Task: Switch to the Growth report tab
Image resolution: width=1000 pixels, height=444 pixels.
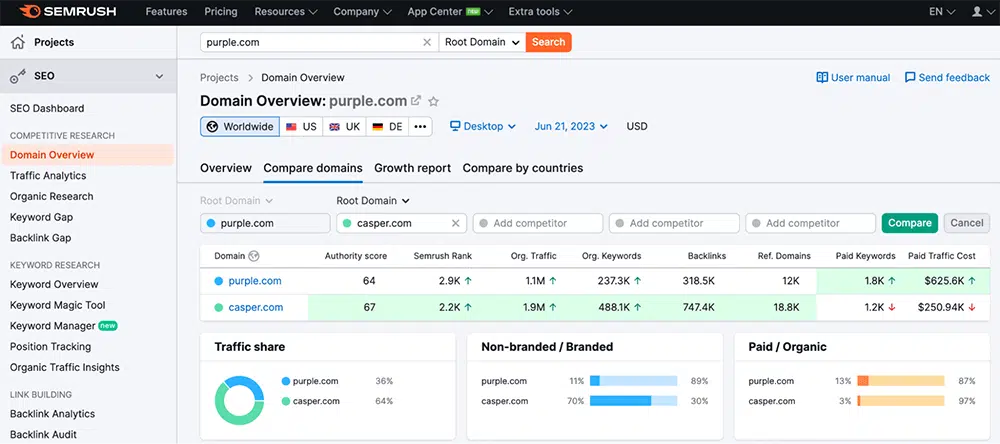Action: pos(413,168)
